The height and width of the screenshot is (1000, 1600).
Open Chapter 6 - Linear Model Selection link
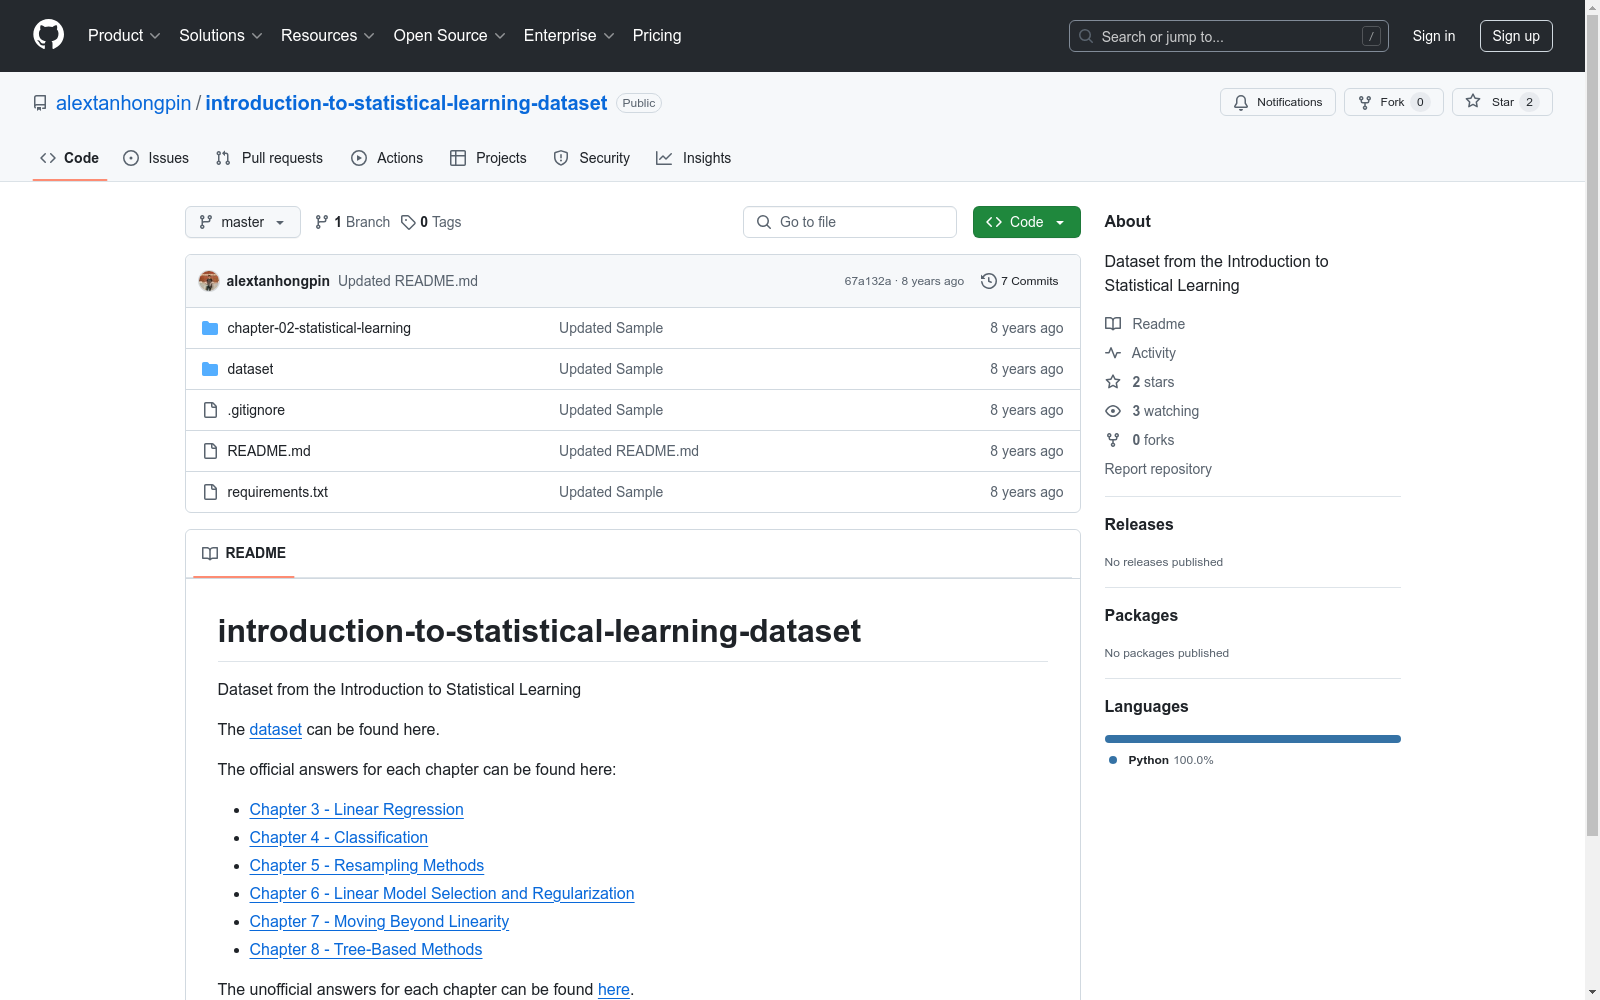pos(442,893)
